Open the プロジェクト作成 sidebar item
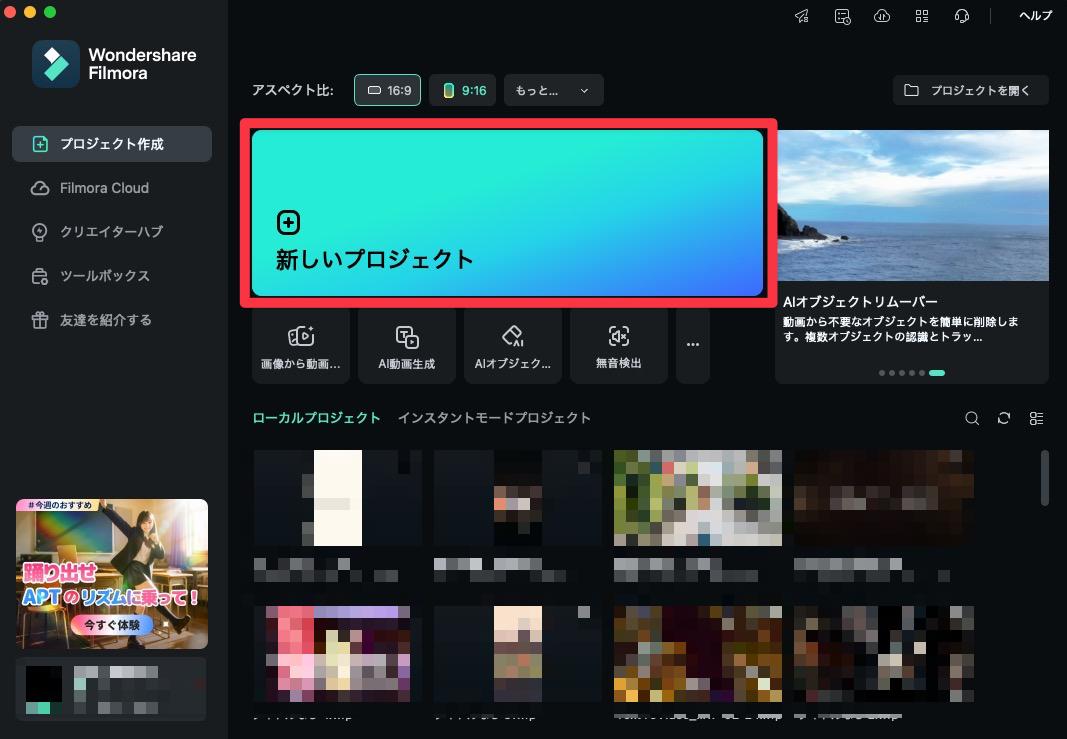This screenshot has width=1067, height=739. (x=112, y=144)
